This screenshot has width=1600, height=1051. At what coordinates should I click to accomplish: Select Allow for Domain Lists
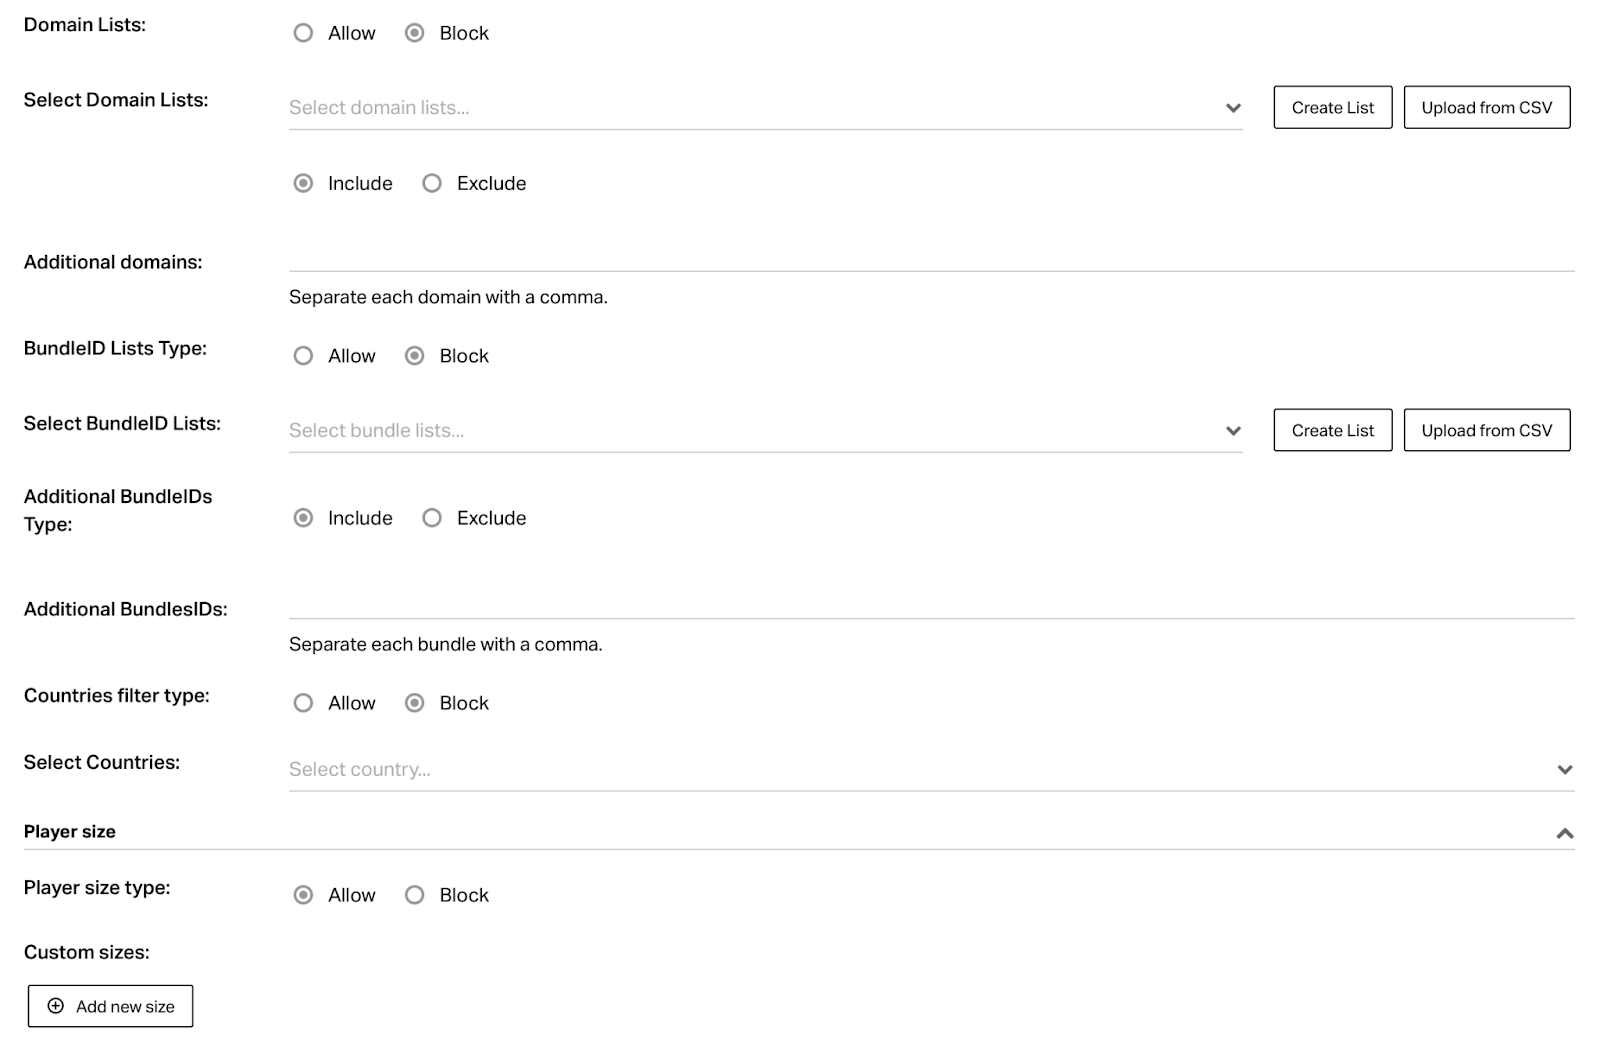tap(303, 33)
